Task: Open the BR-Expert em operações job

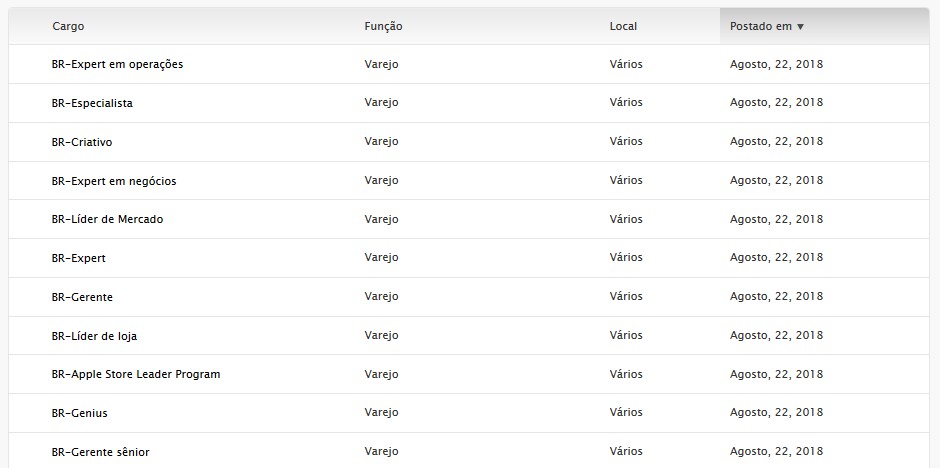Action: pos(117,64)
